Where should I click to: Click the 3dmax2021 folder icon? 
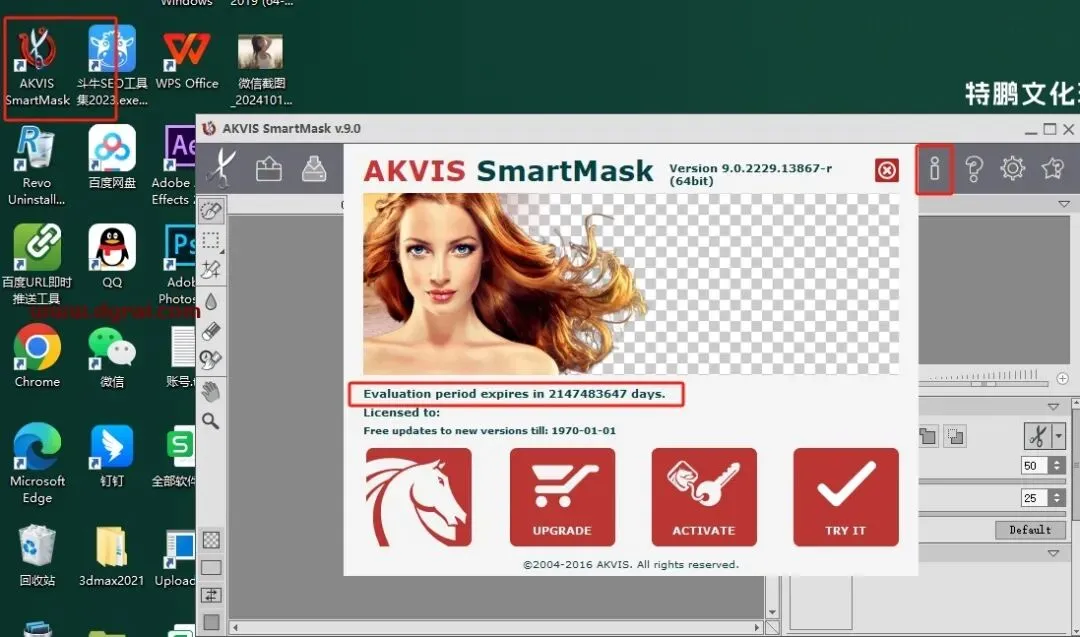pos(112,556)
